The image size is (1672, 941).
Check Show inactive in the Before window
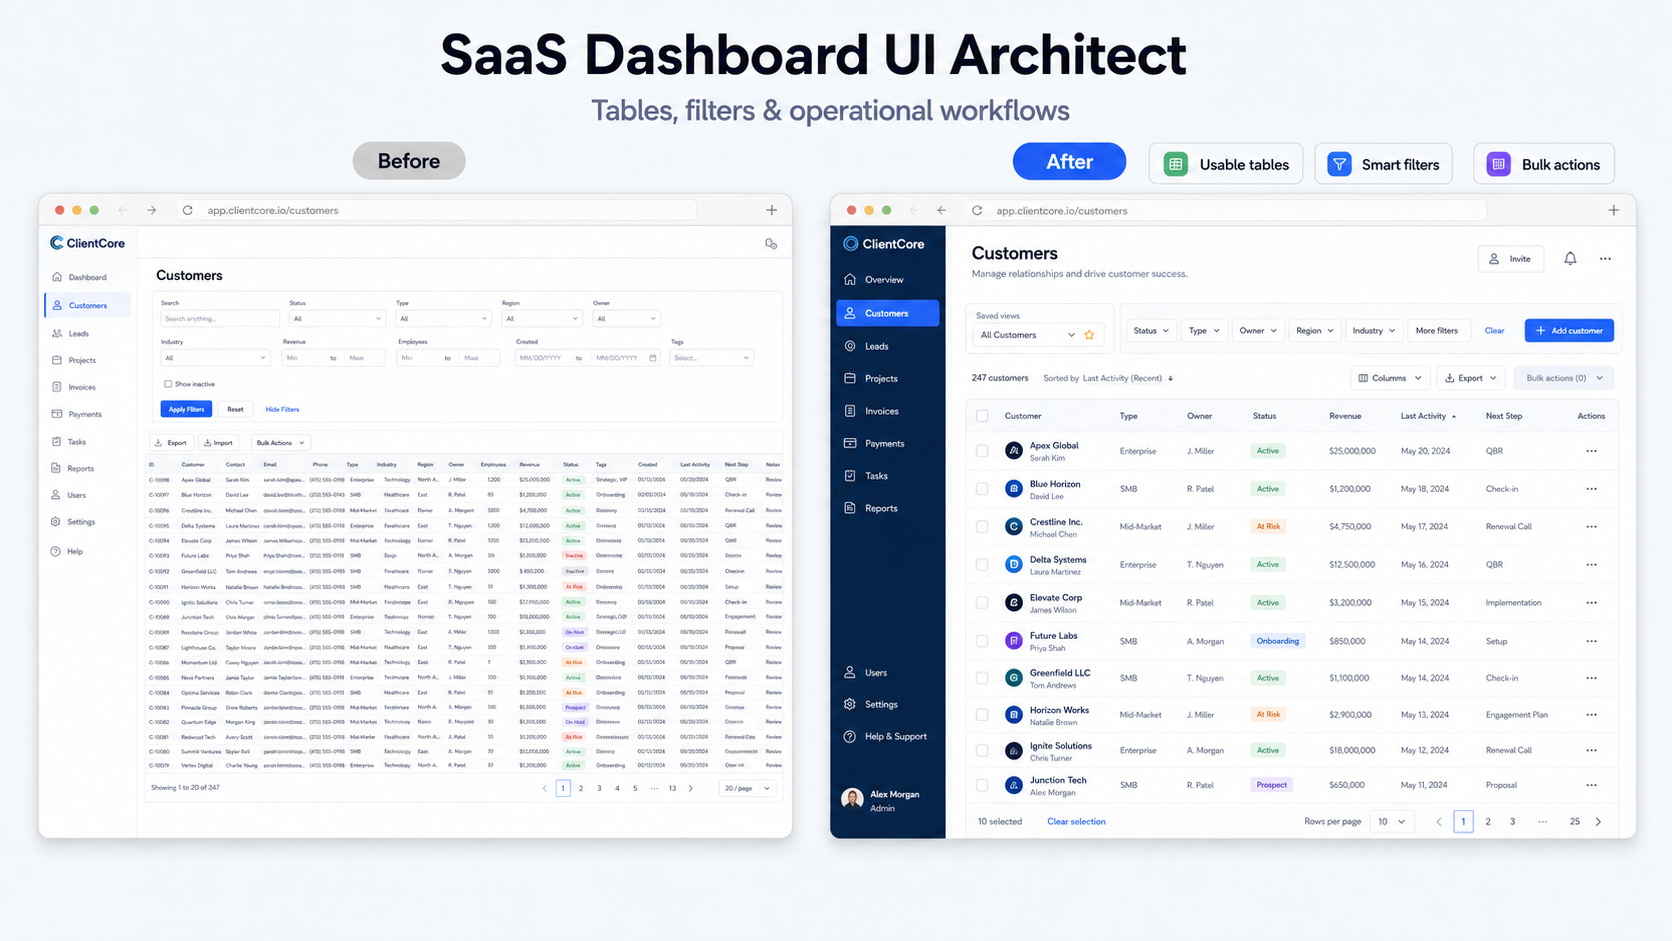[x=168, y=384]
